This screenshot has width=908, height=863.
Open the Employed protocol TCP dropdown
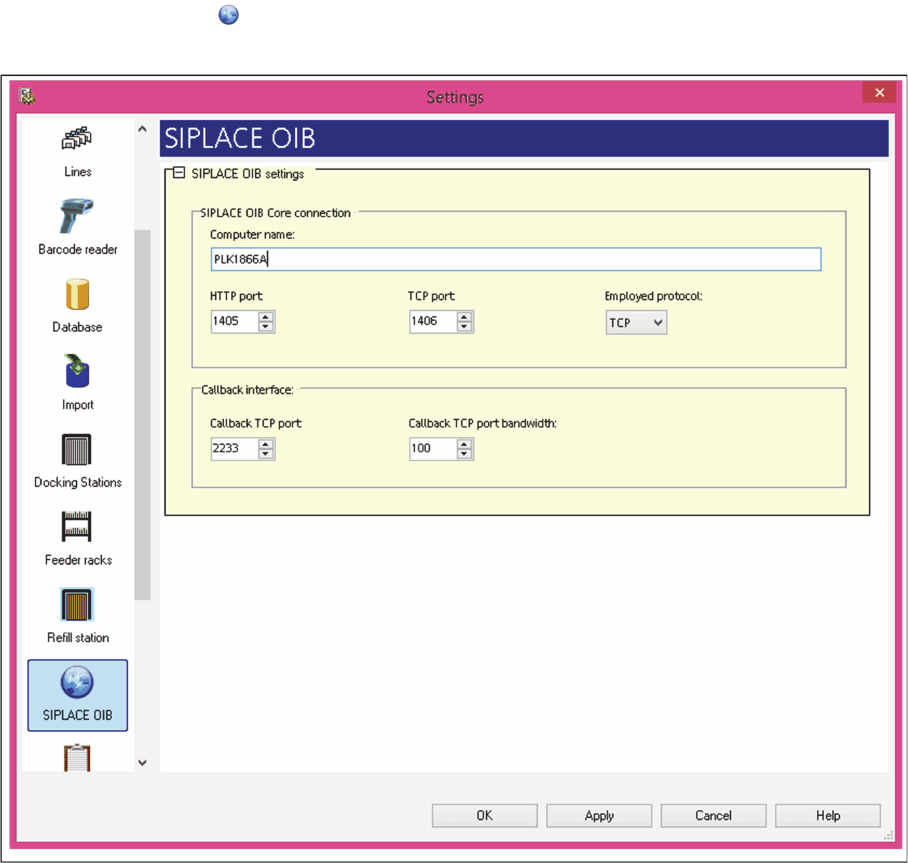point(636,323)
